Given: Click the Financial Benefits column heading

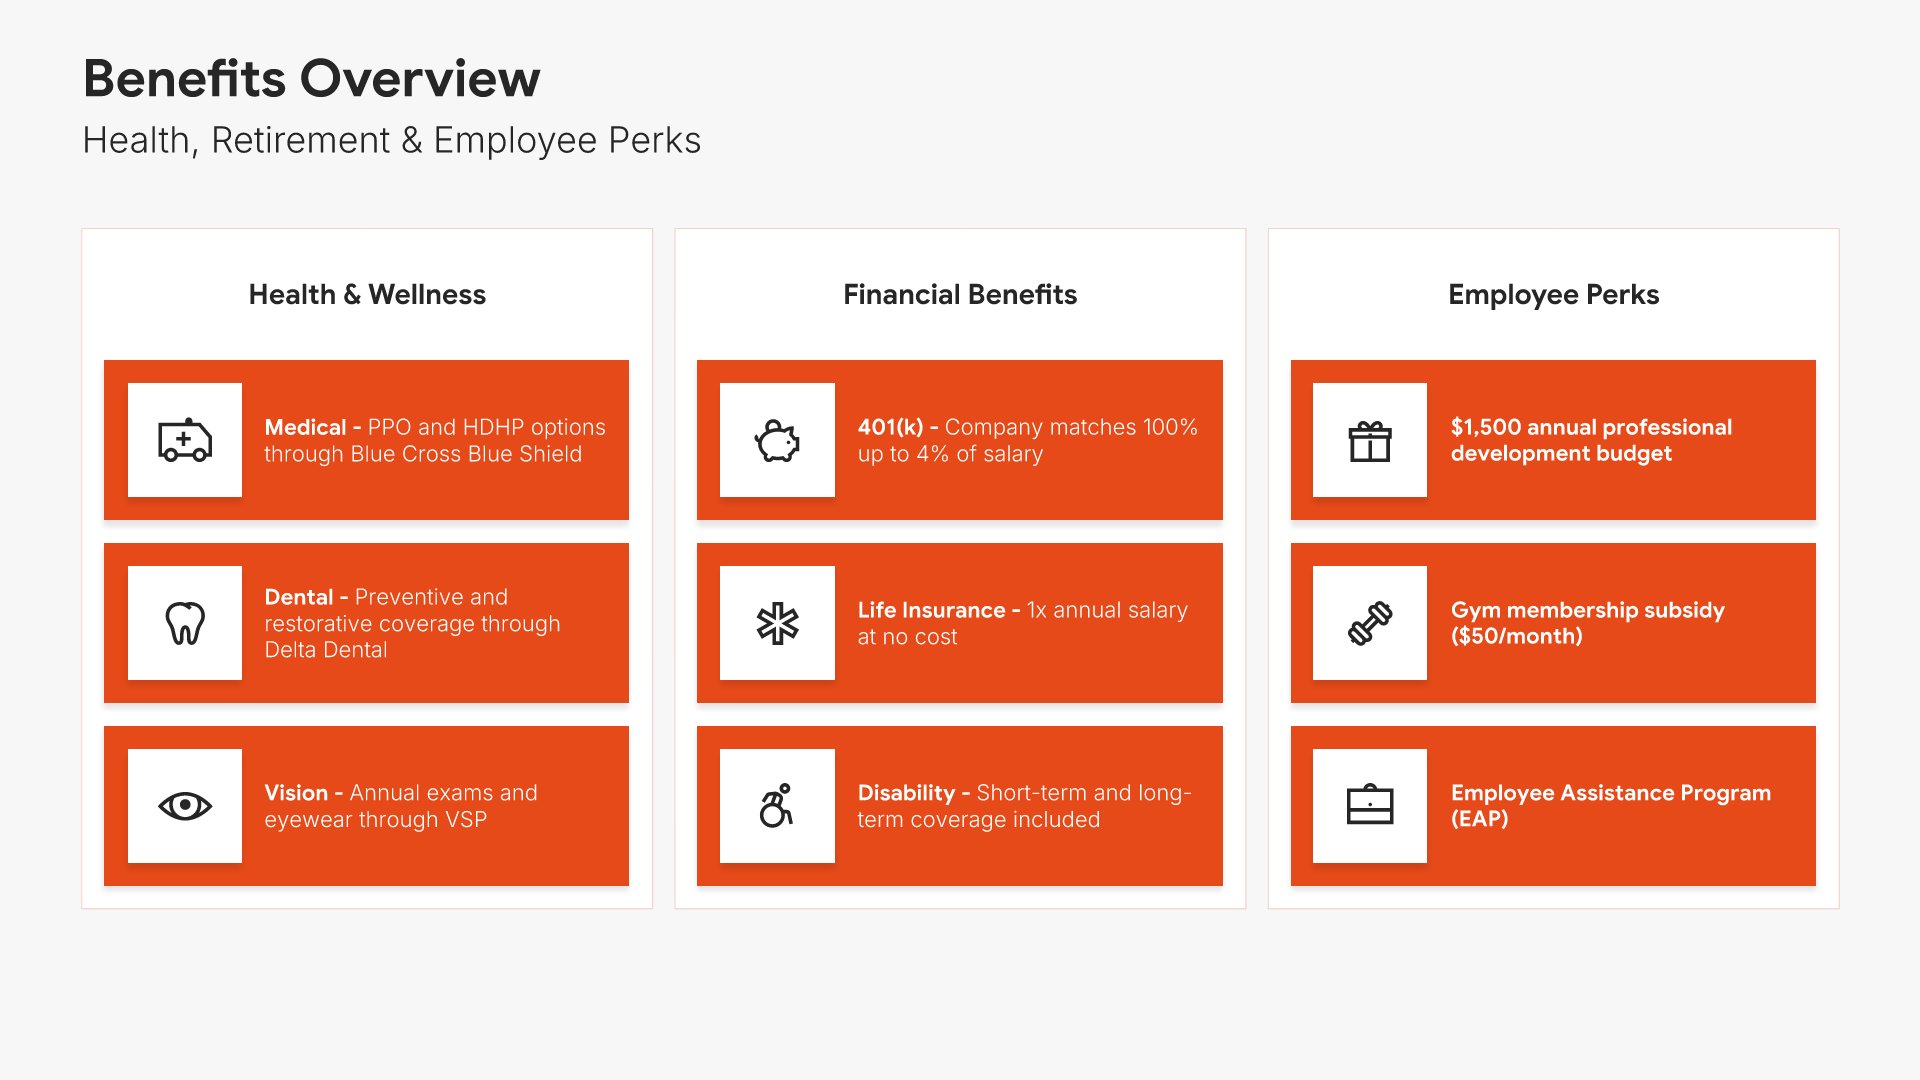Looking at the screenshot, I should tap(960, 294).
